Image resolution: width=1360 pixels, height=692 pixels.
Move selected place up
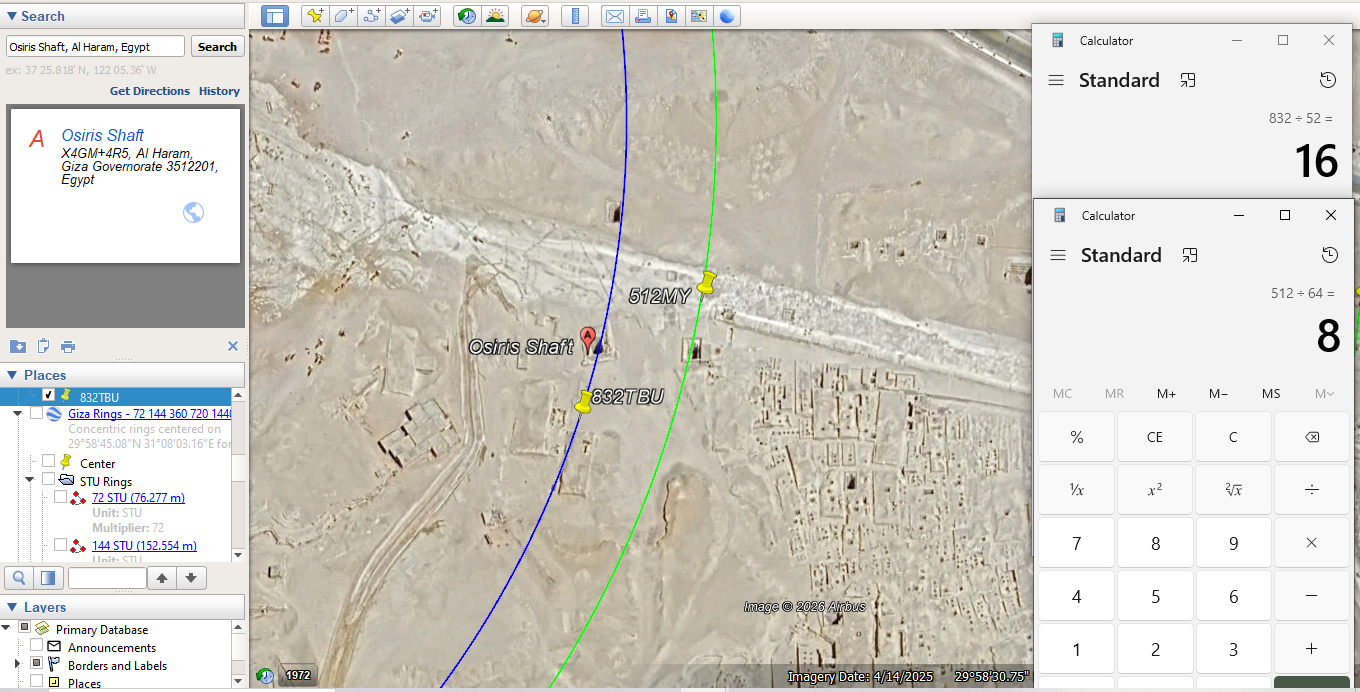tap(162, 577)
